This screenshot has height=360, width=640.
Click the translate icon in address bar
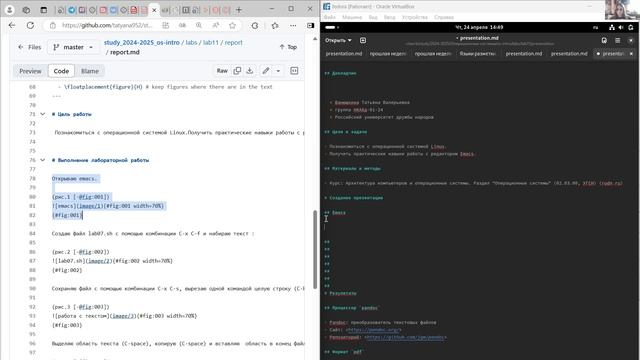(182, 25)
